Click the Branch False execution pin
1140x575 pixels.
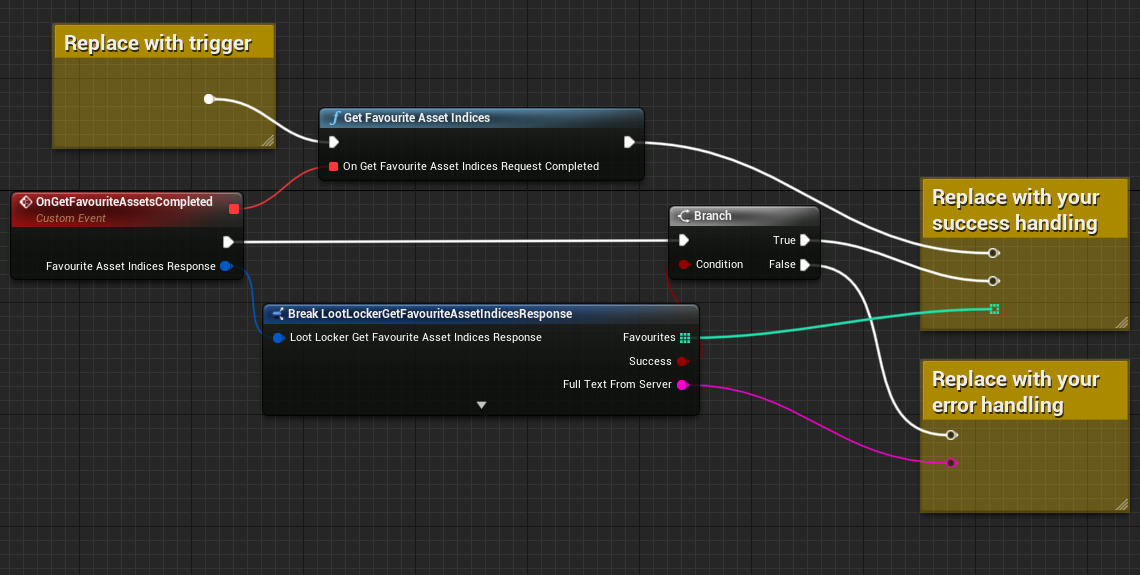[805, 265]
